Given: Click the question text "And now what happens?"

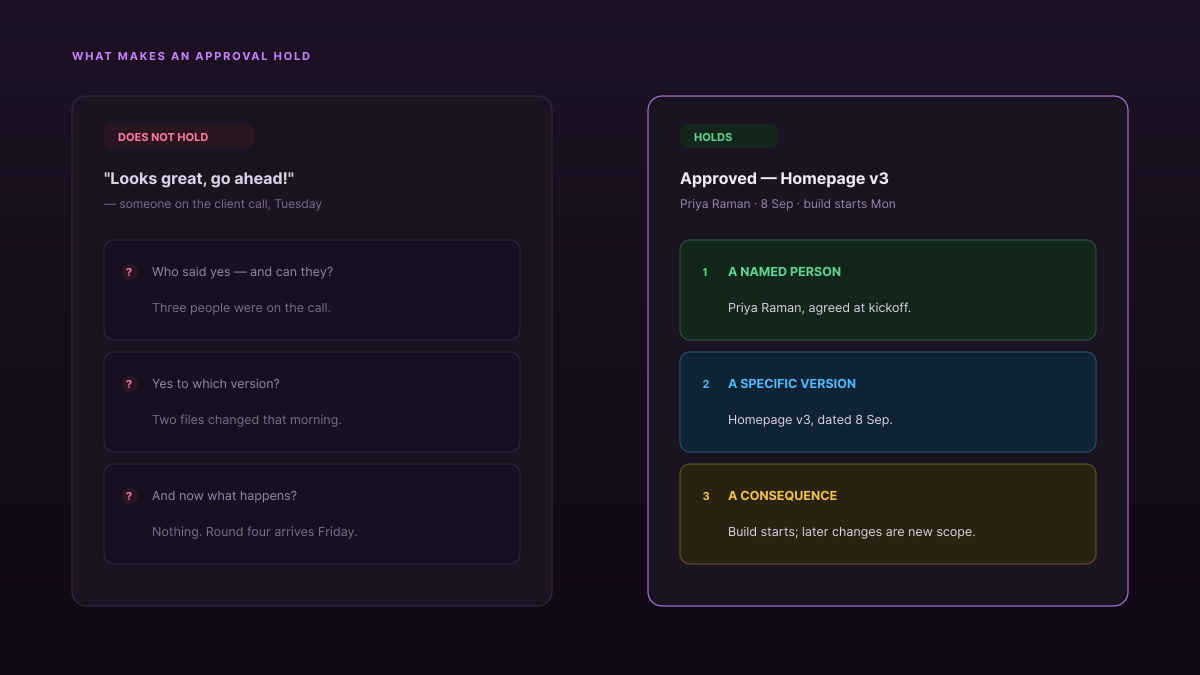Looking at the screenshot, I should click(224, 496).
